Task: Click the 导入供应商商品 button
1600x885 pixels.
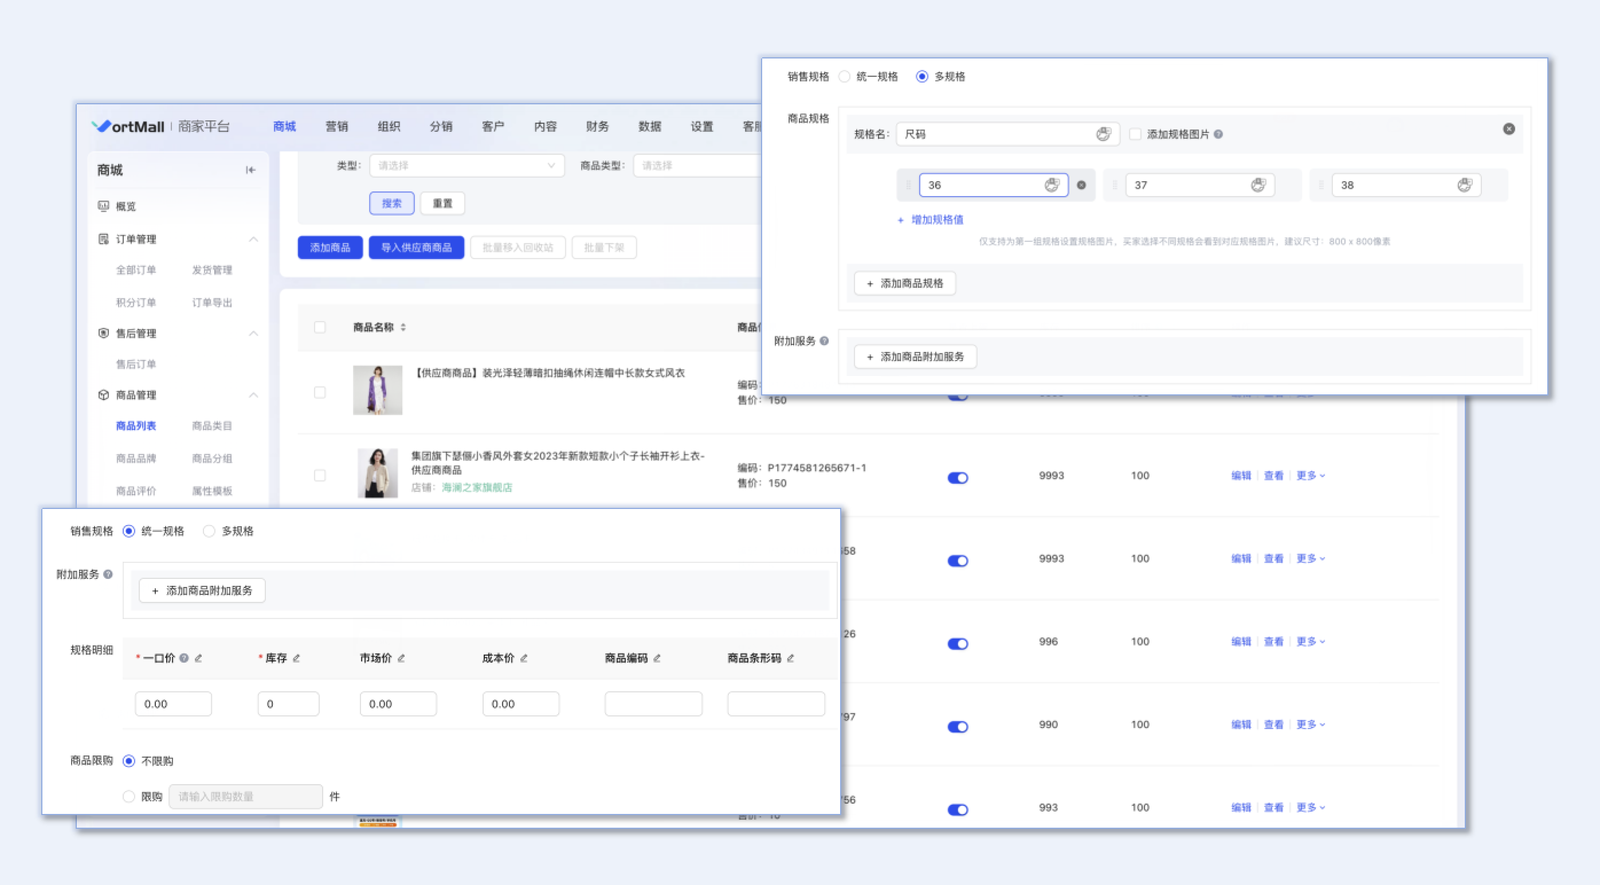Action: [x=416, y=248]
